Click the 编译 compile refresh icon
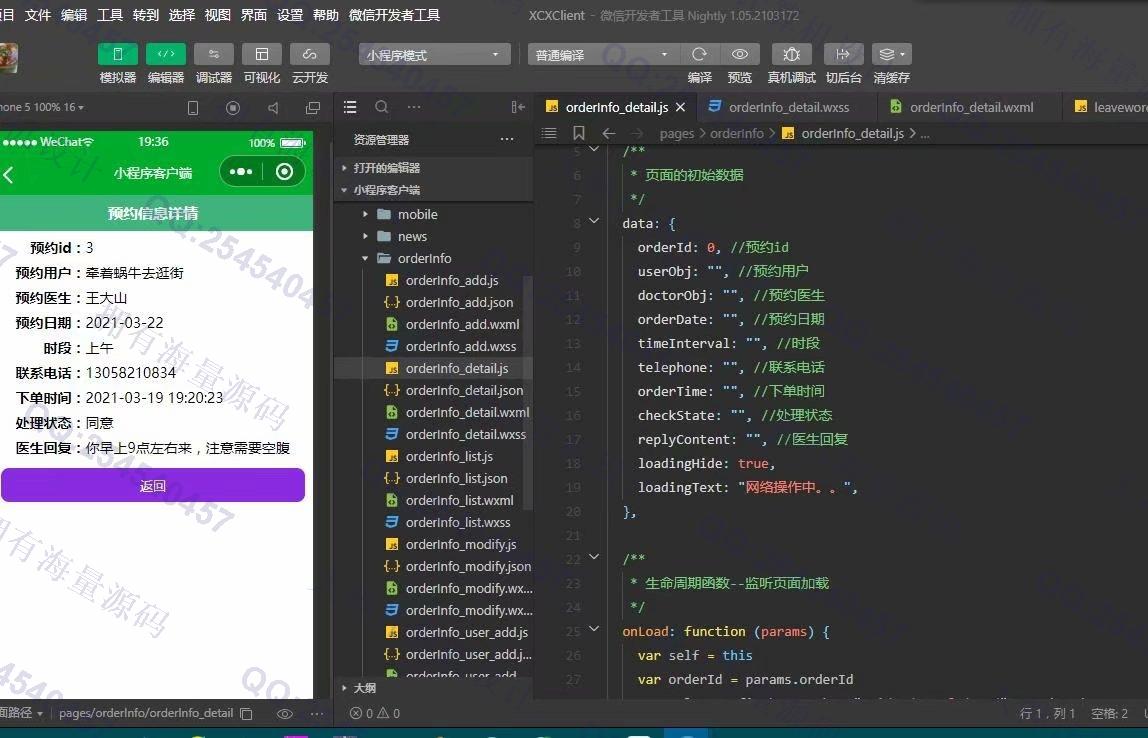 pos(699,54)
